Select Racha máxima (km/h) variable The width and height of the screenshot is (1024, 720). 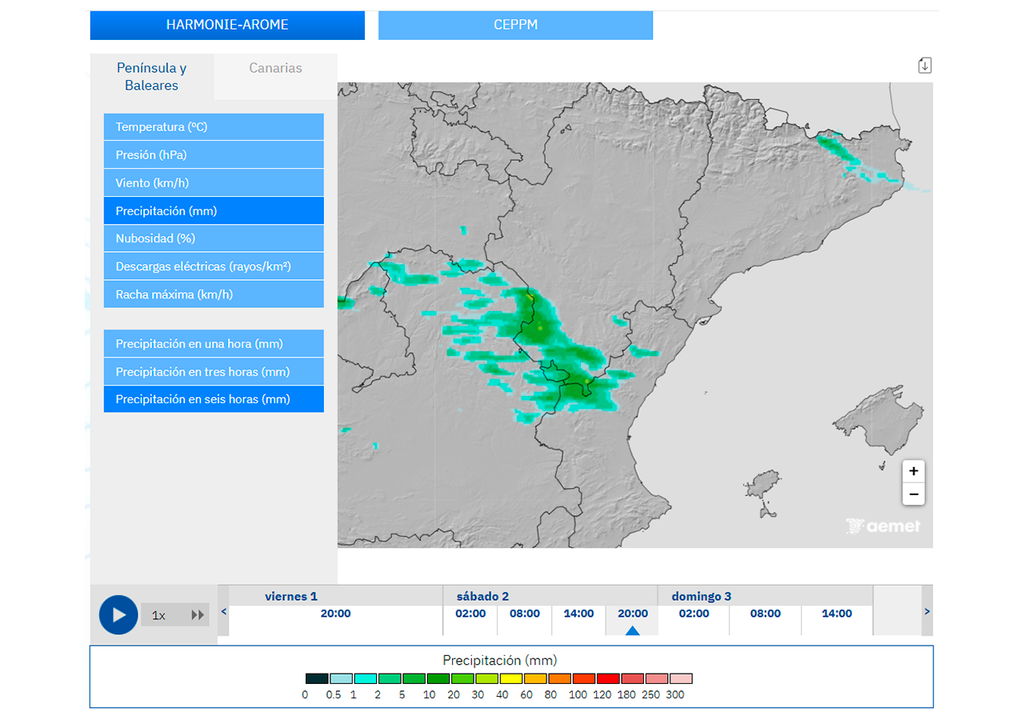[214, 295]
